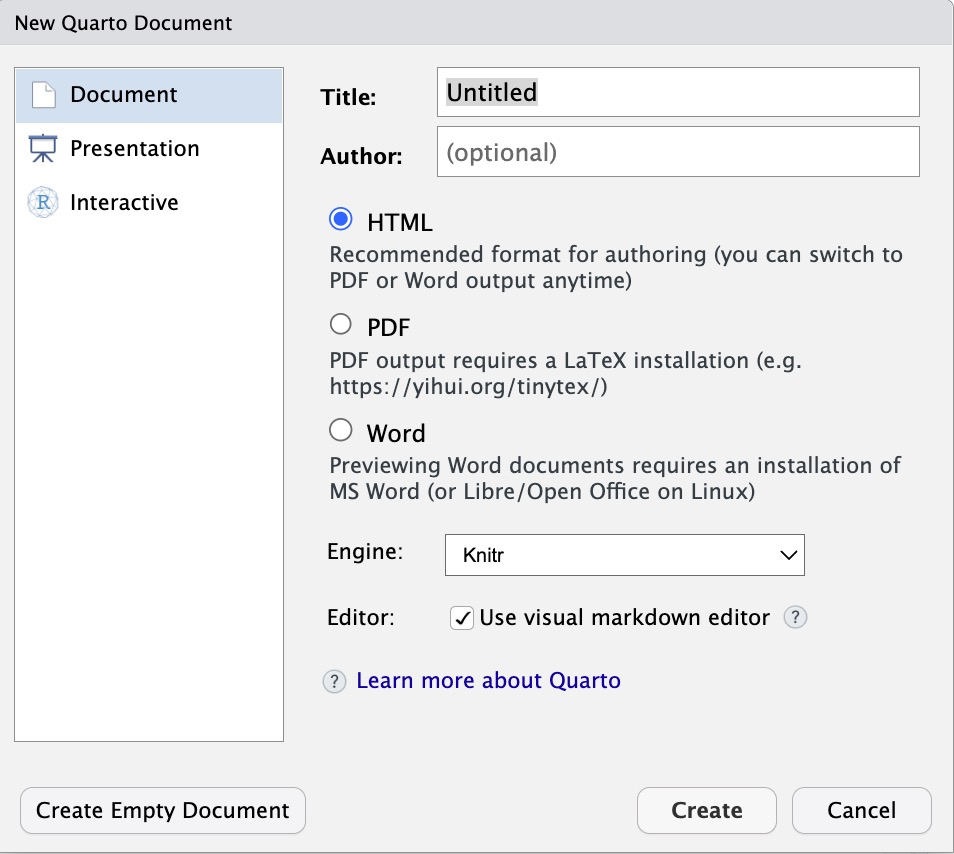
Task: Click the question mark icon before Learn more
Action: point(334,681)
